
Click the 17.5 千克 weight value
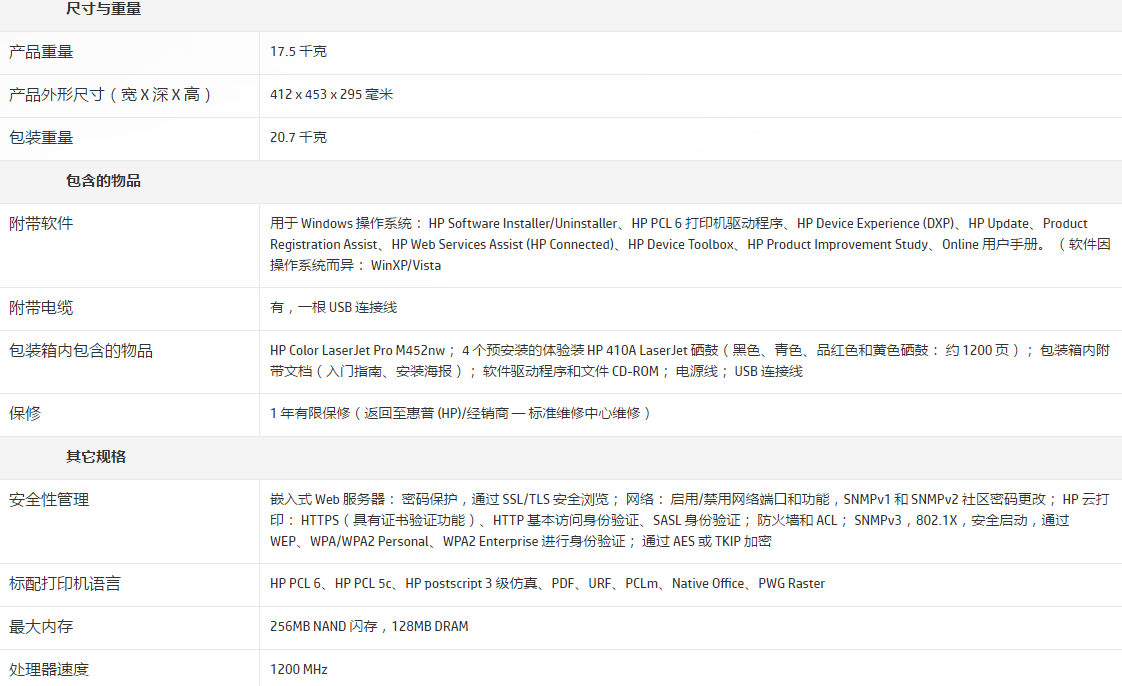click(x=298, y=52)
